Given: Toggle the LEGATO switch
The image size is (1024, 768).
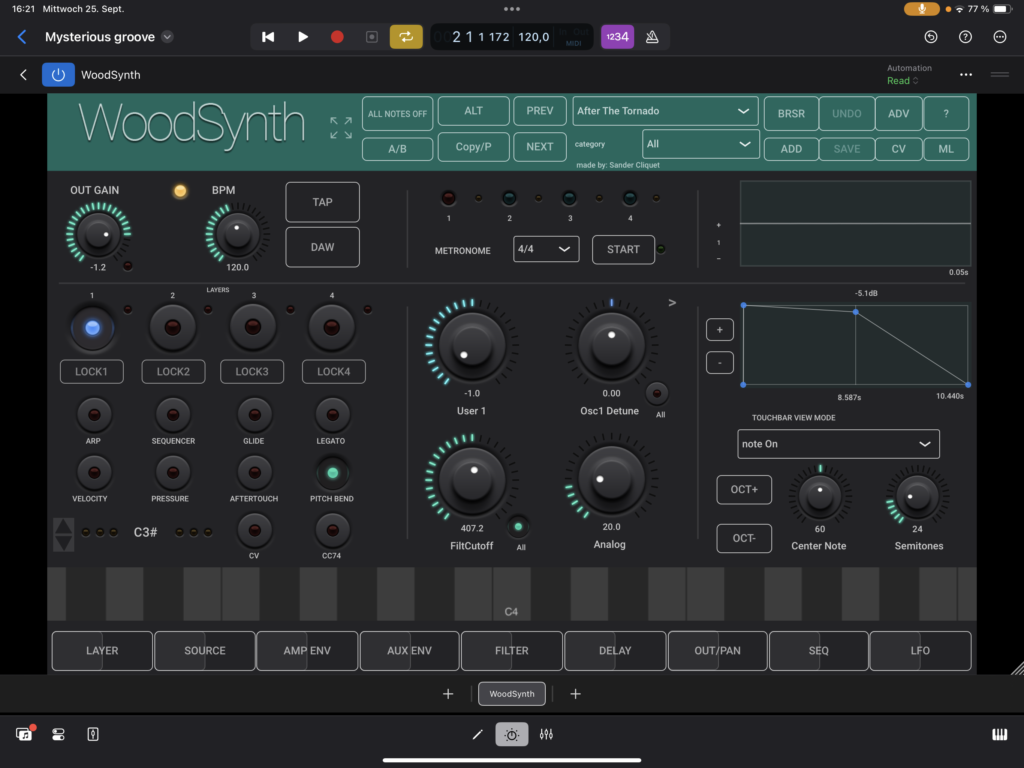Looking at the screenshot, I should [332, 415].
